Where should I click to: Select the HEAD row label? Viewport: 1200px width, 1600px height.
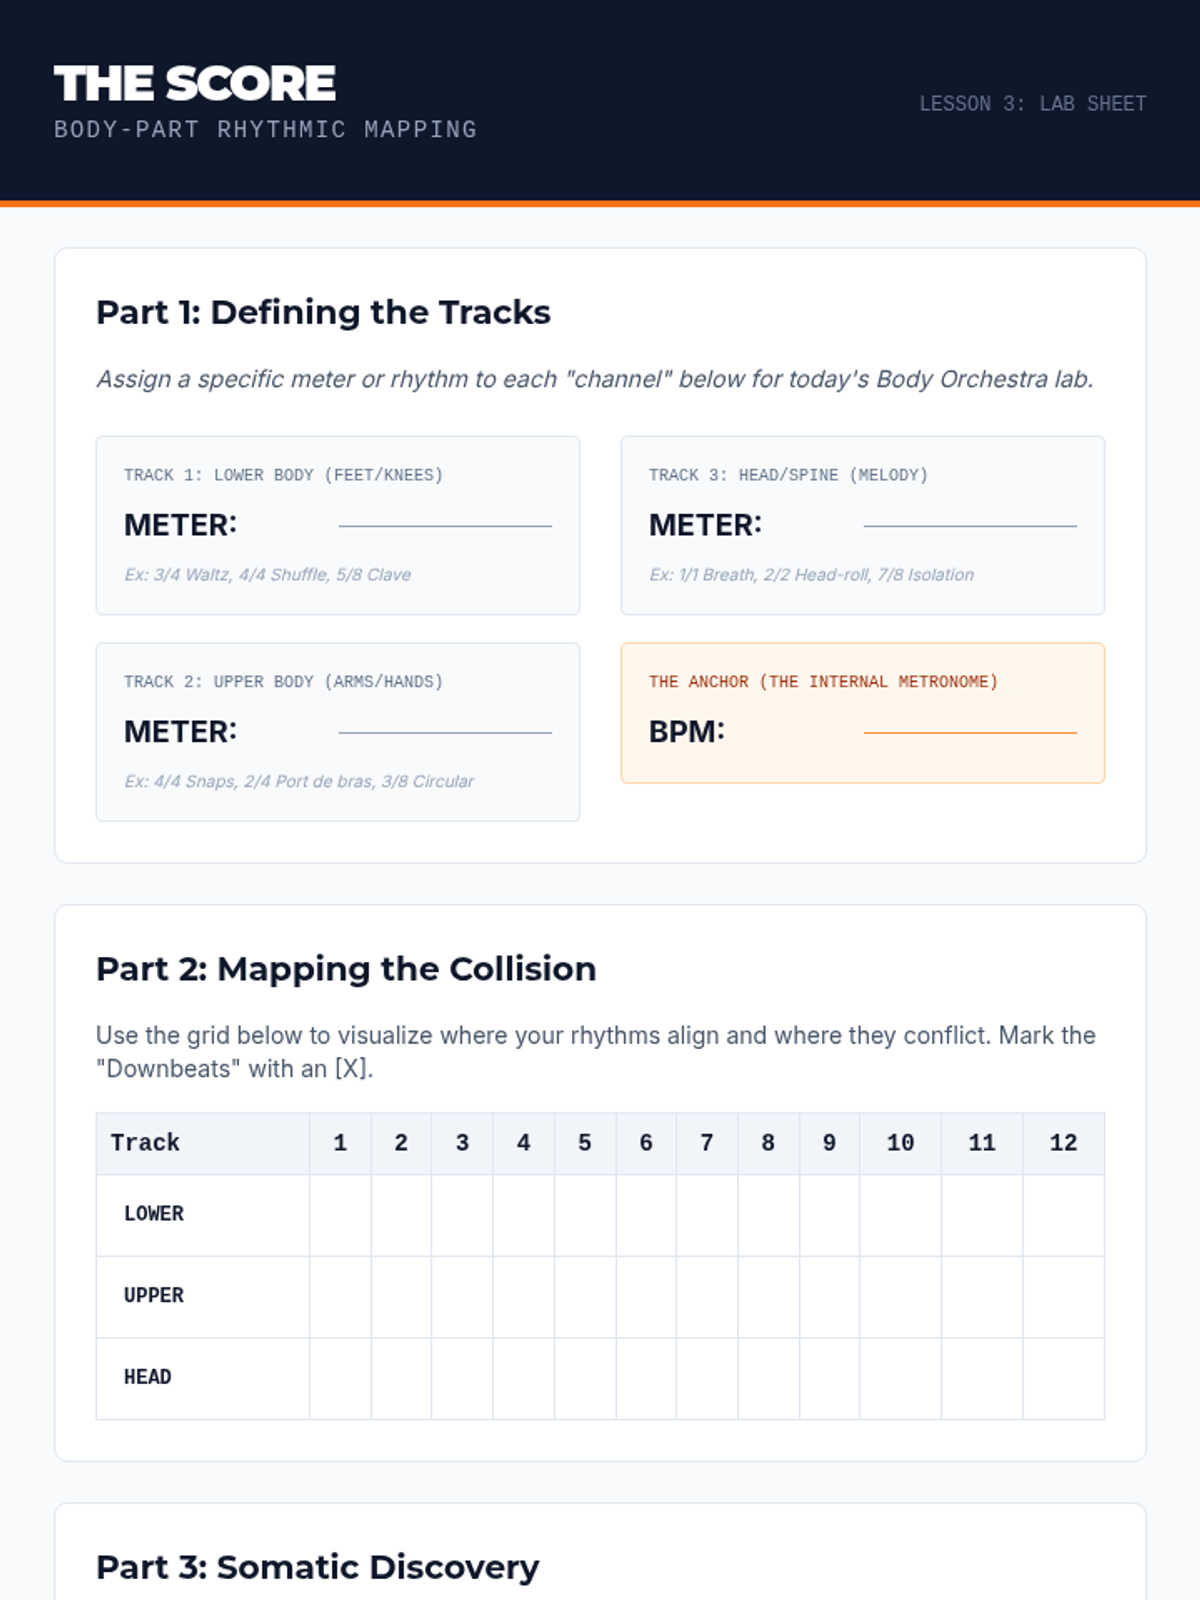148,1378
